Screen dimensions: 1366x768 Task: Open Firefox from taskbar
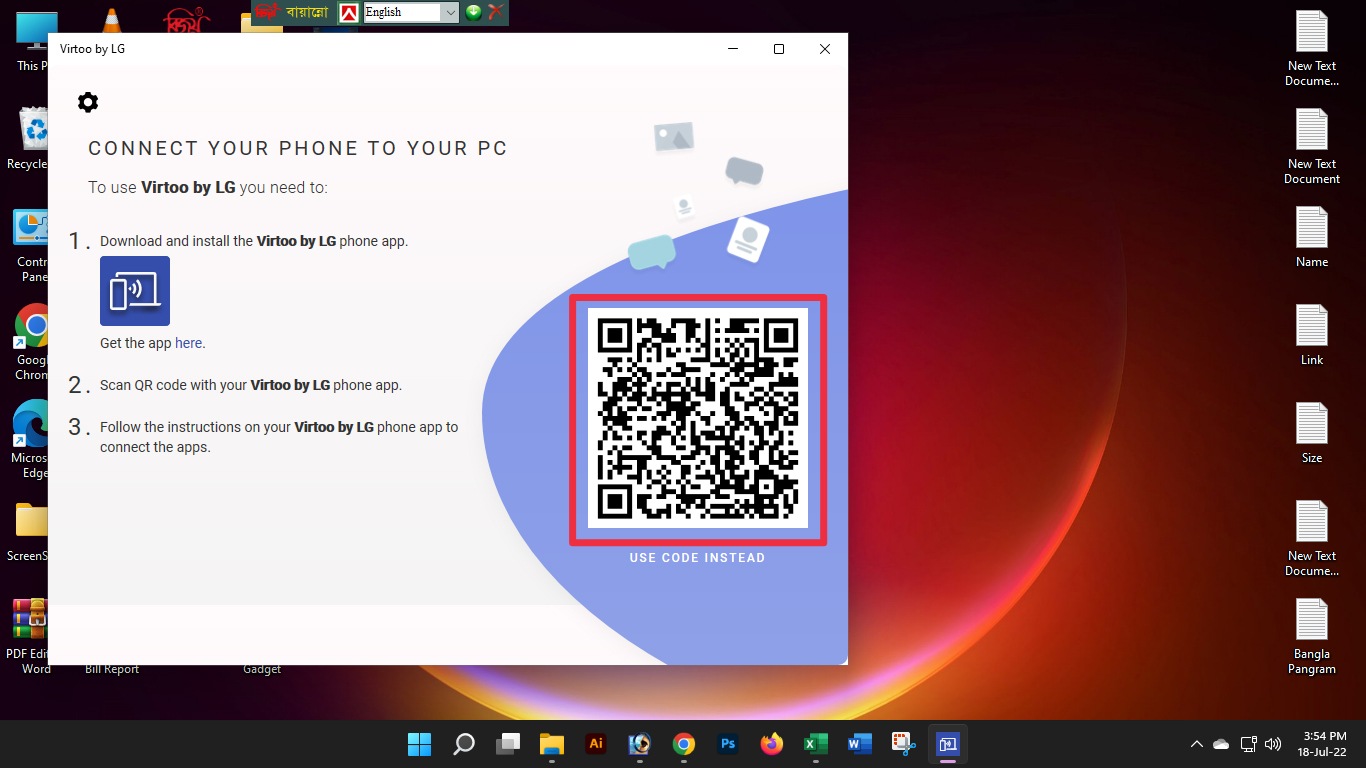772,744
